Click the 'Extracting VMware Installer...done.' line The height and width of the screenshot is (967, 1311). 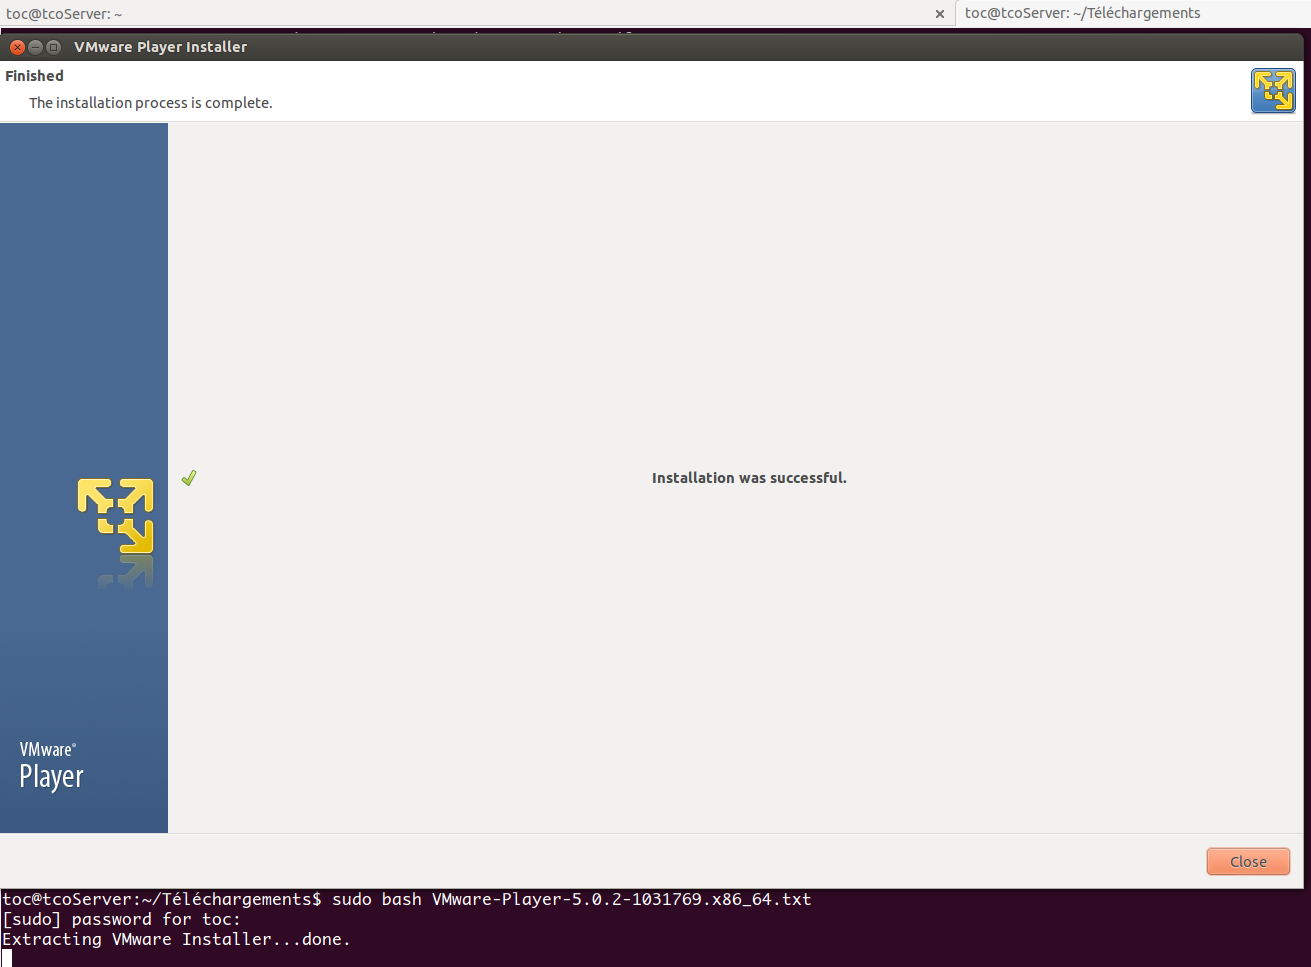click(x=176, y=939)
